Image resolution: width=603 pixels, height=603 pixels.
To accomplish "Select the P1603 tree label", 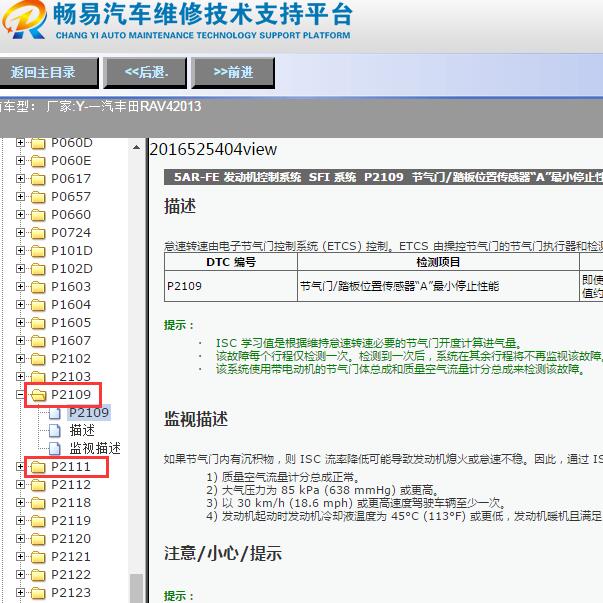I will (x=71, y=287).
